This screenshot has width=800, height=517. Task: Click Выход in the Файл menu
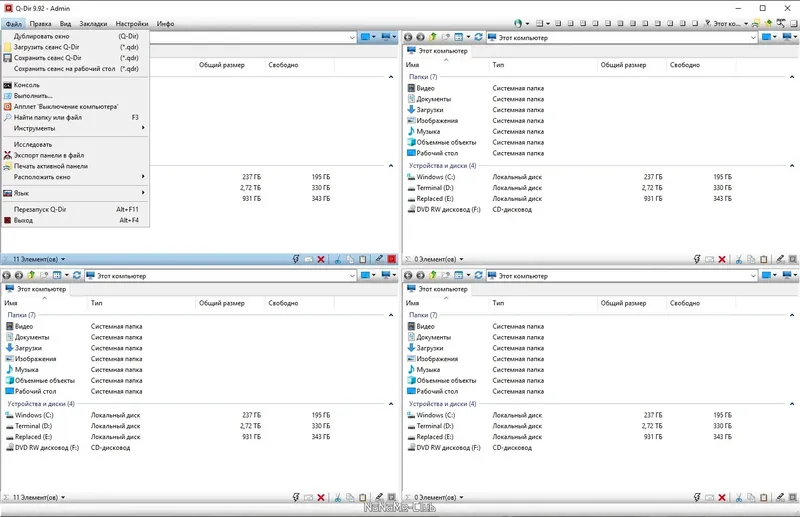75,220
